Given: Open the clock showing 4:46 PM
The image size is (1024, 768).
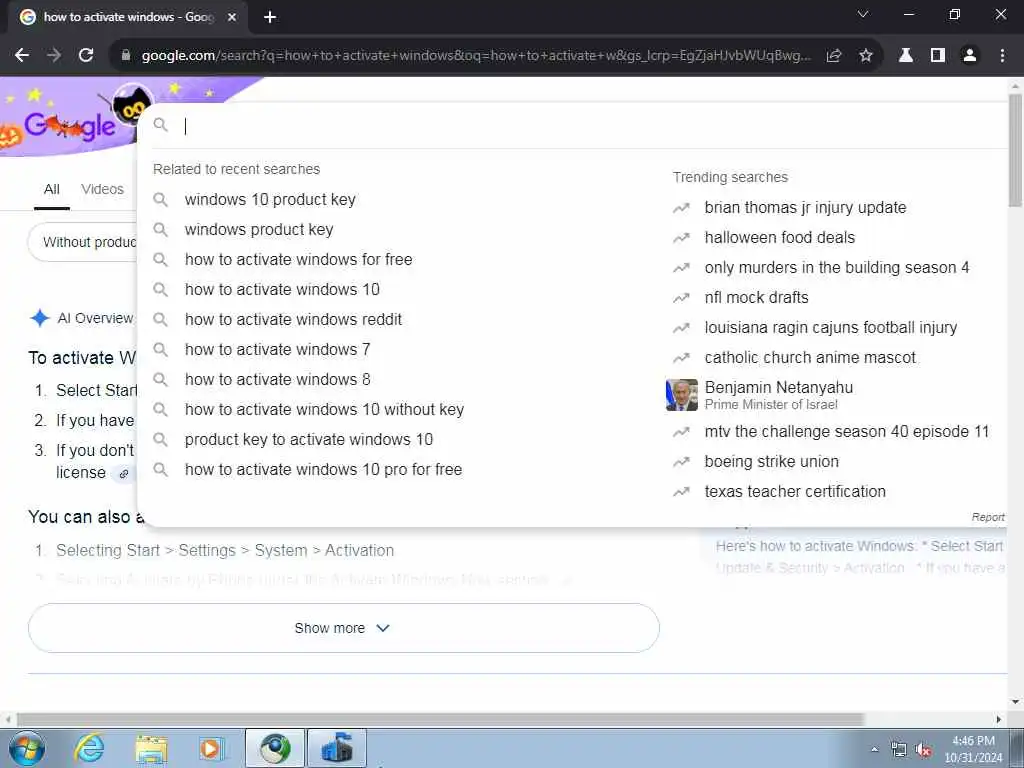Looking at the screenshot, I should 973,749.
